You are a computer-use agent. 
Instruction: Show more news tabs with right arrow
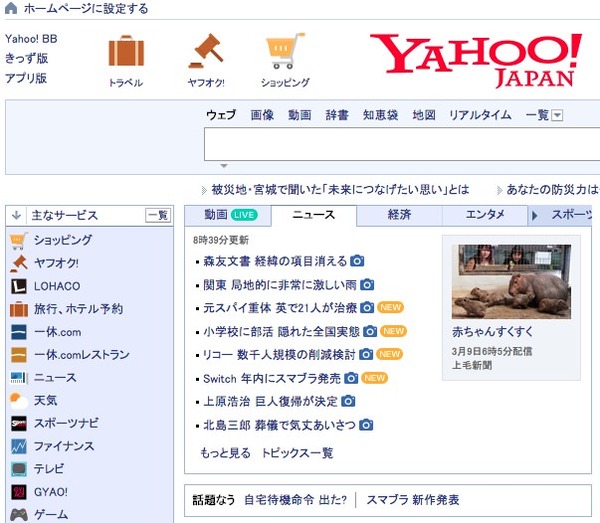pos(535,216)
